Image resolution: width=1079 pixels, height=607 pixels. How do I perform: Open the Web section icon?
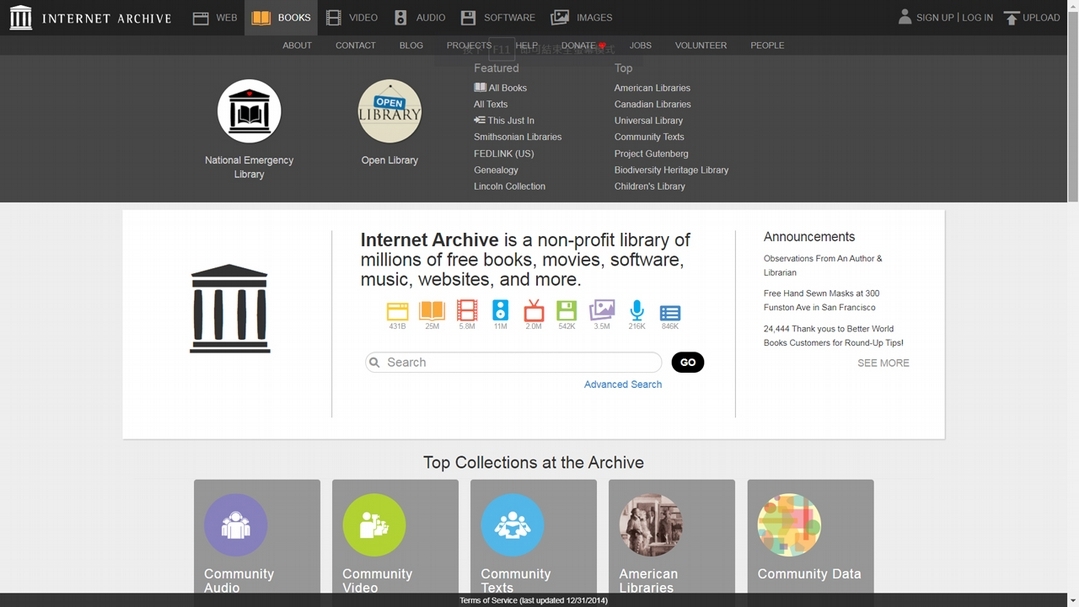(200, 18)
